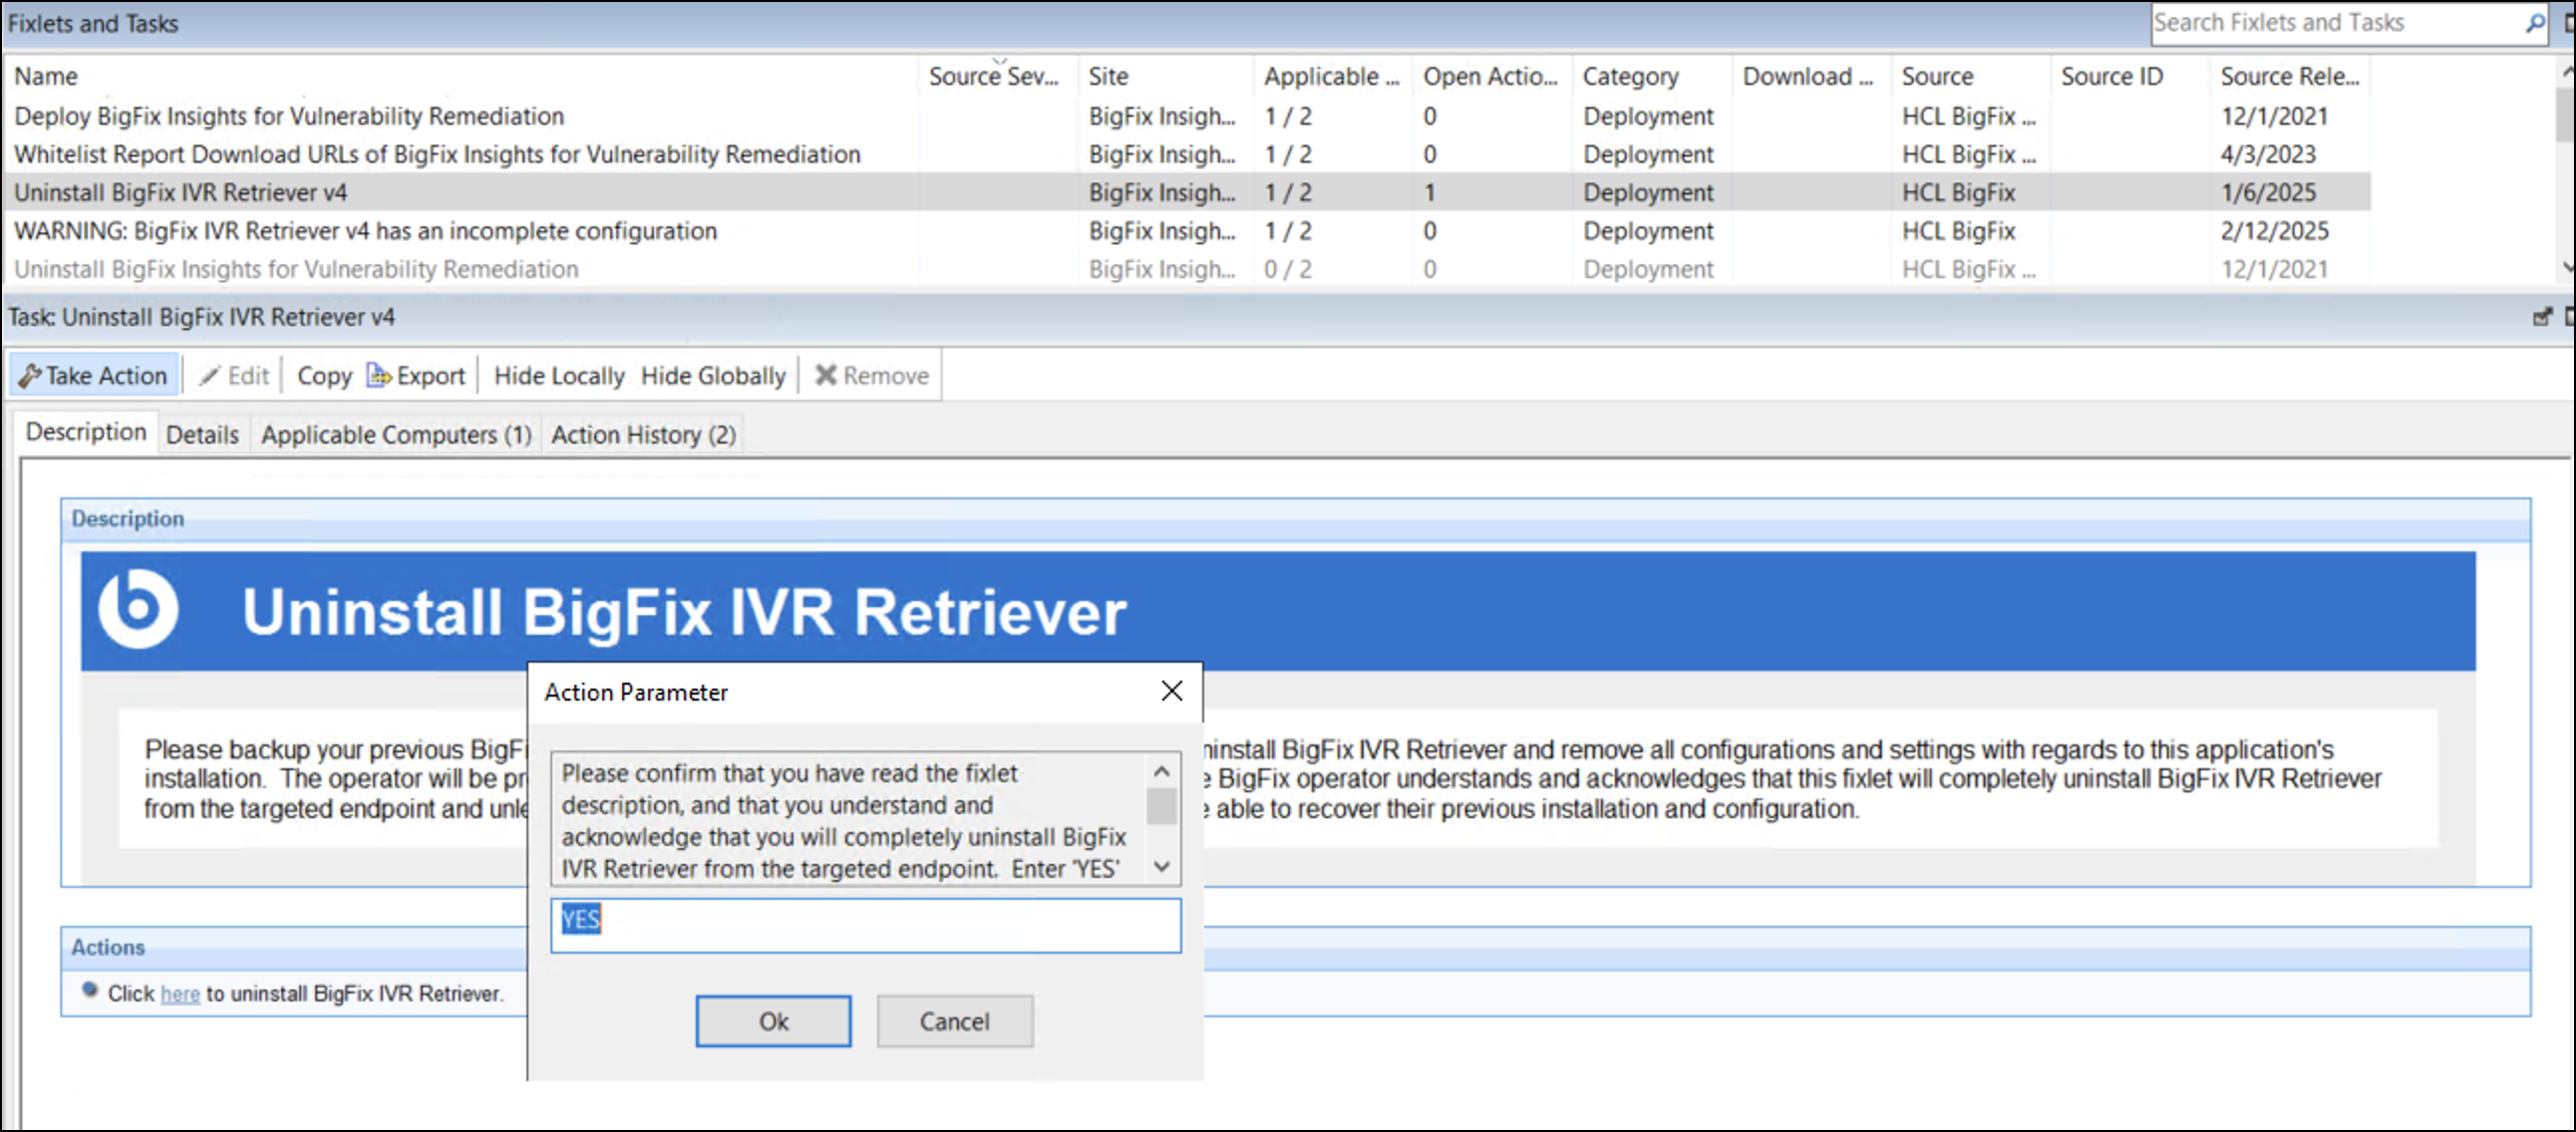Image resolution: width=2576 pixels, height=1132 pixels.
Task: Click the Take Action wrench icon
Action: pos(30,376)
